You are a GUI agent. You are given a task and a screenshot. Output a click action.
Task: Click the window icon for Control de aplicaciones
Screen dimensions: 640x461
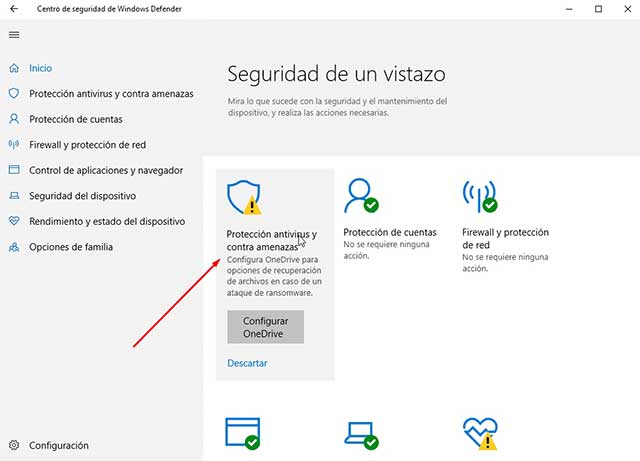[14, 169]
